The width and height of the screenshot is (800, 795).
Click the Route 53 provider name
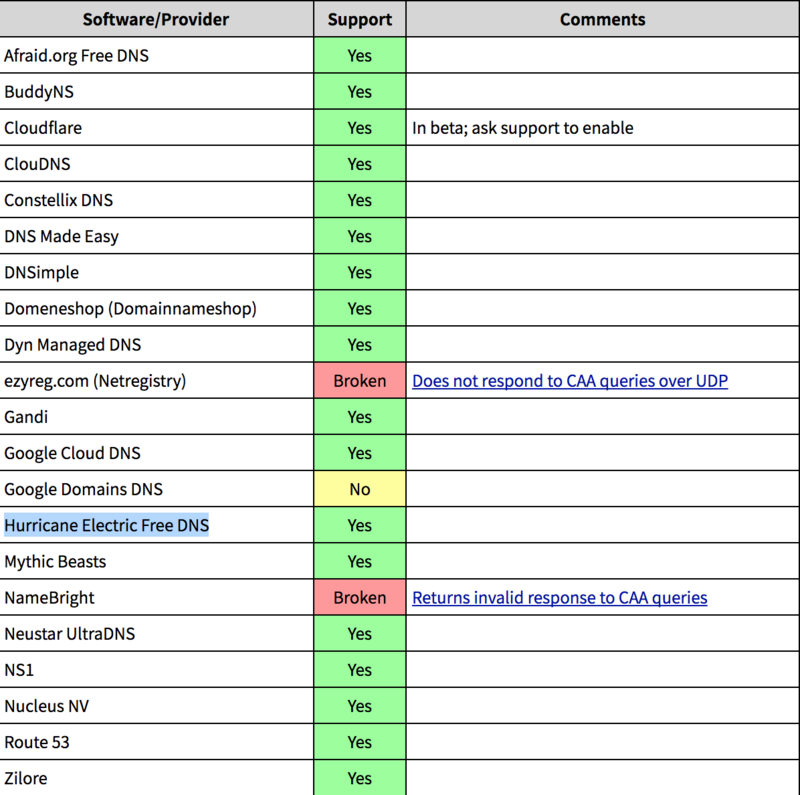(37, 742)
